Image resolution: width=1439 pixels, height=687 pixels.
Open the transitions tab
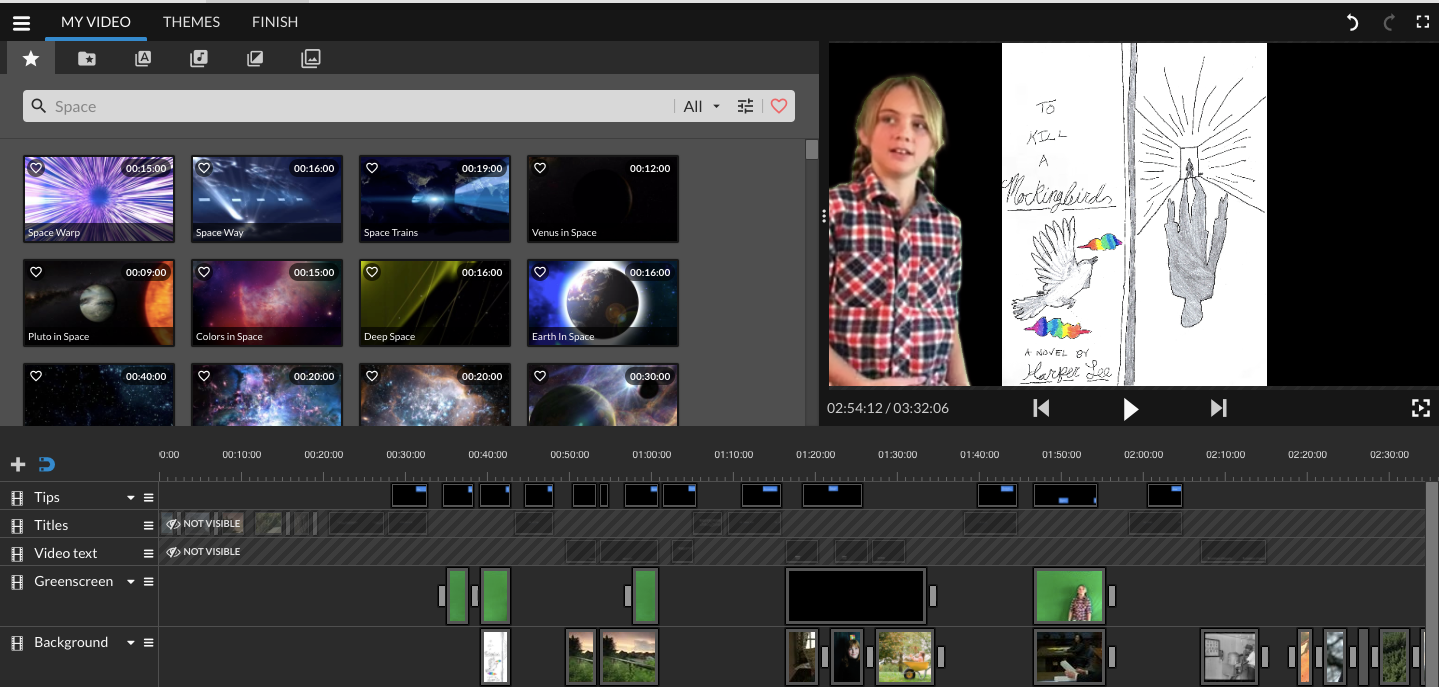coord(255,58)
